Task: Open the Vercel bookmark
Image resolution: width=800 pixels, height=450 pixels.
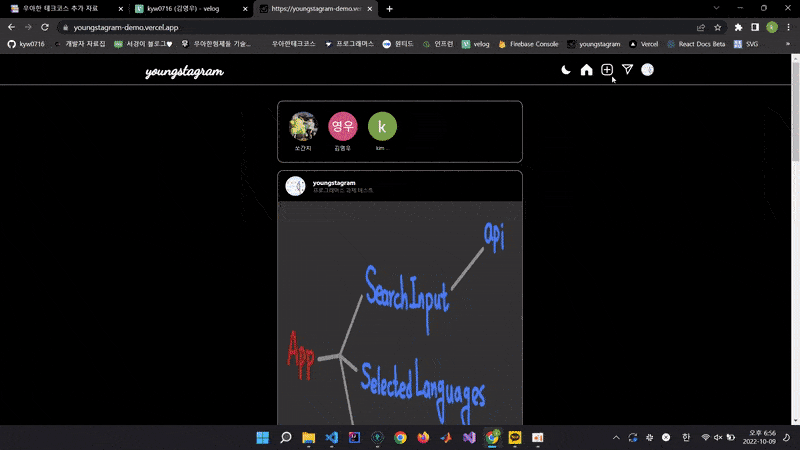Action: point(643,44)
